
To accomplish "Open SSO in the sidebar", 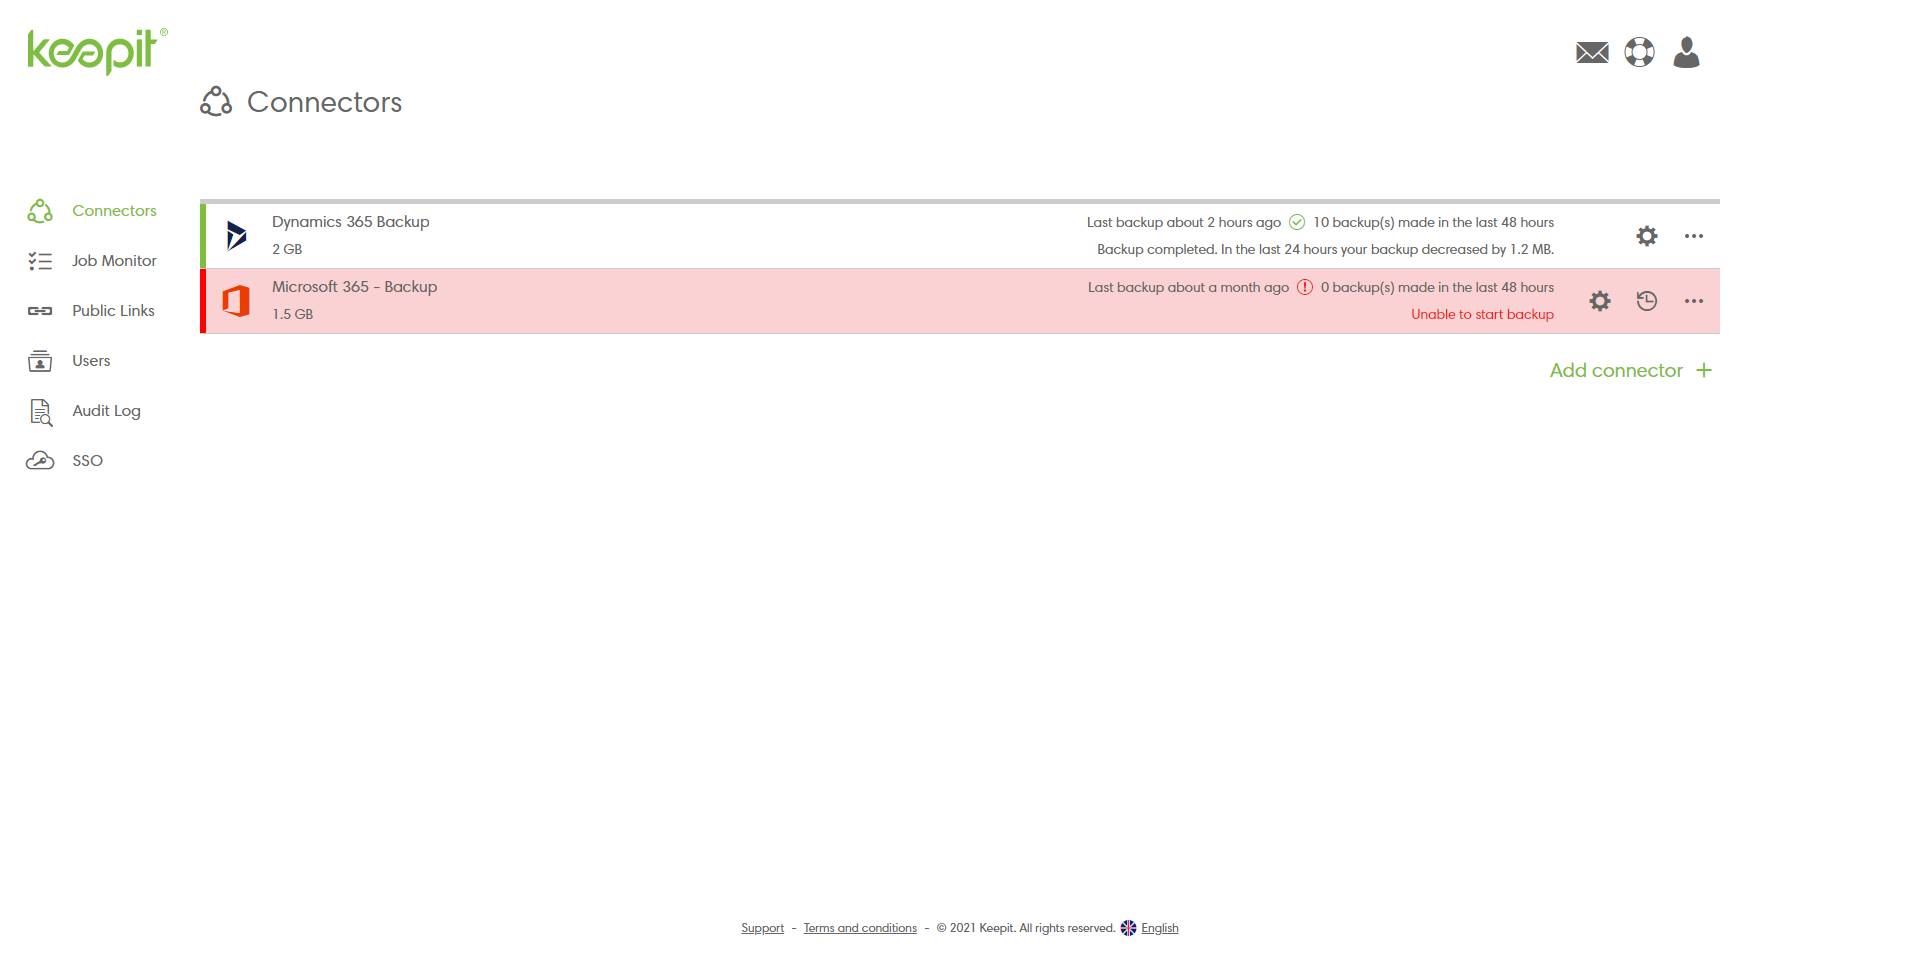I will [87, 461].
